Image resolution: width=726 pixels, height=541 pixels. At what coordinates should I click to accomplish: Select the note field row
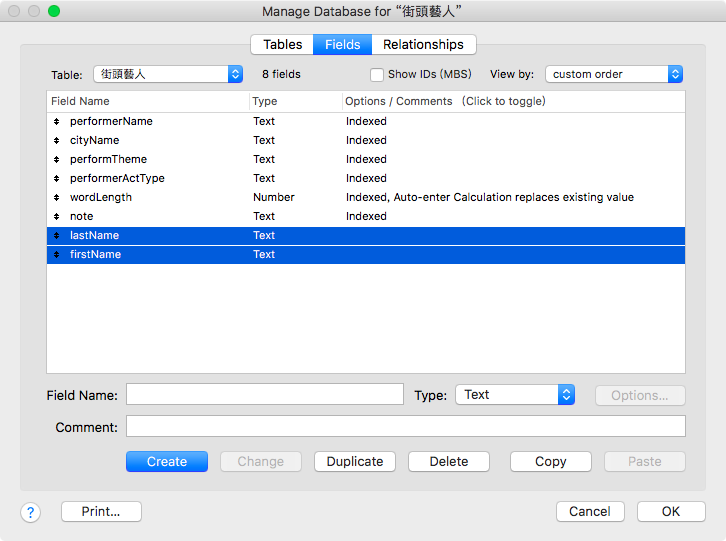(366, 216)
